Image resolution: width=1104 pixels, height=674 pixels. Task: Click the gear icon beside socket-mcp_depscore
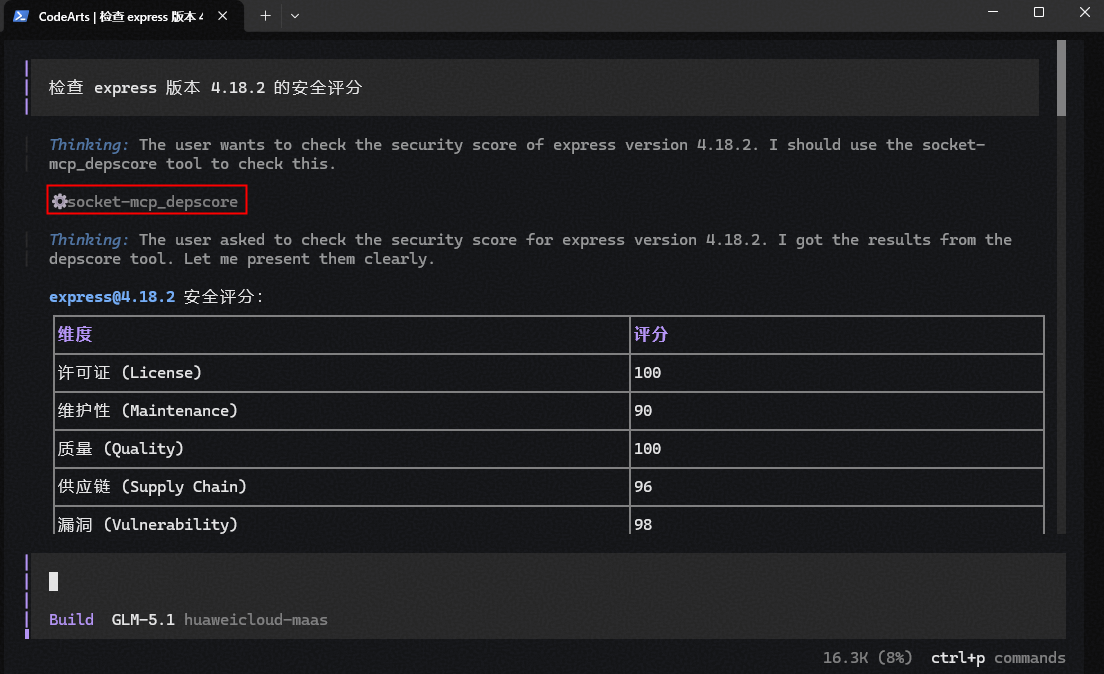point(60,201)
